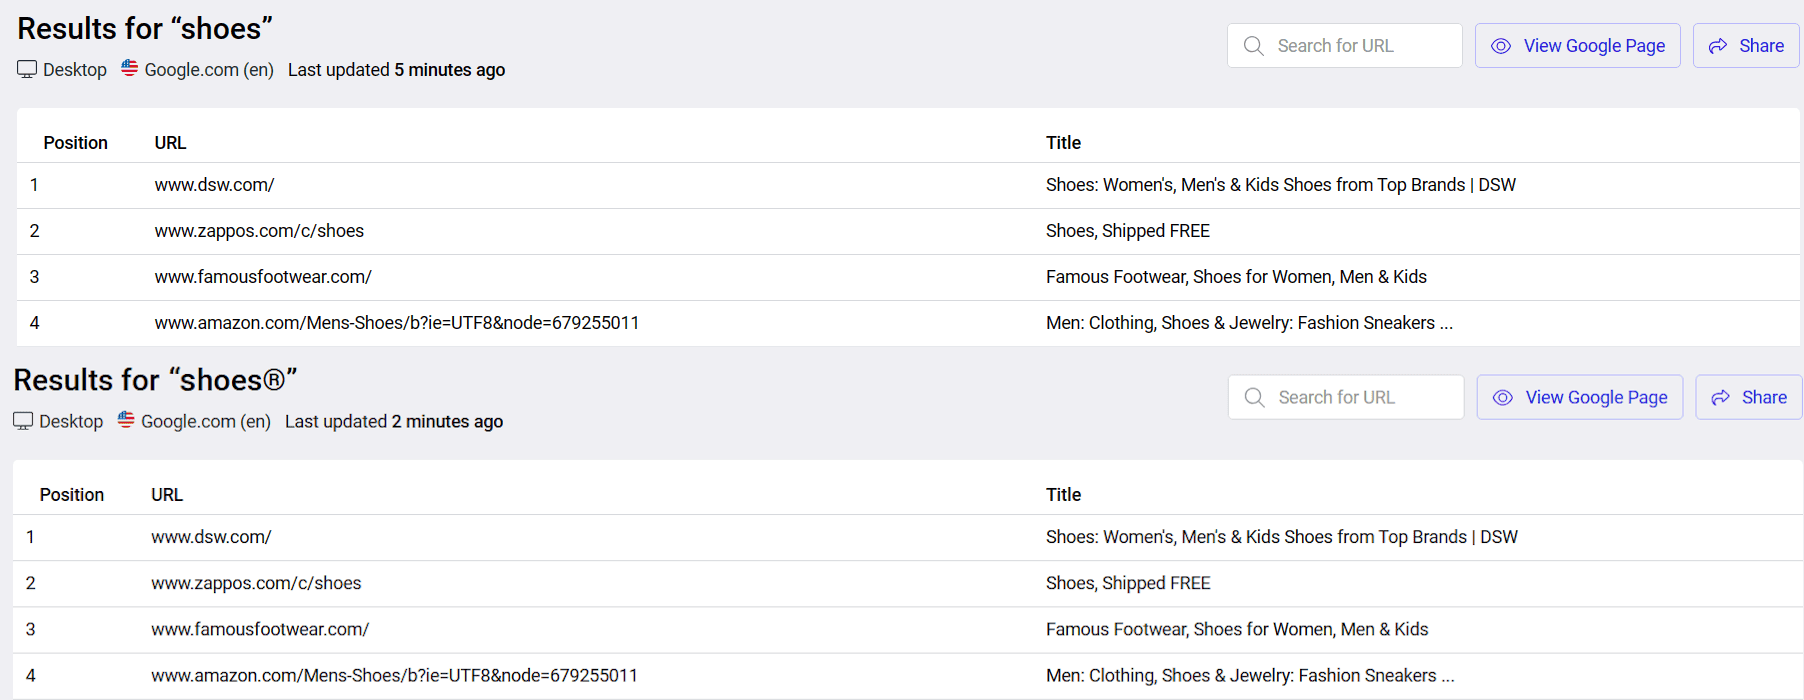The height and width of the screenshot is (700, 1804).
Task: Click www.dsw.com/ in the "shoes" table
Action: point(214,185)
